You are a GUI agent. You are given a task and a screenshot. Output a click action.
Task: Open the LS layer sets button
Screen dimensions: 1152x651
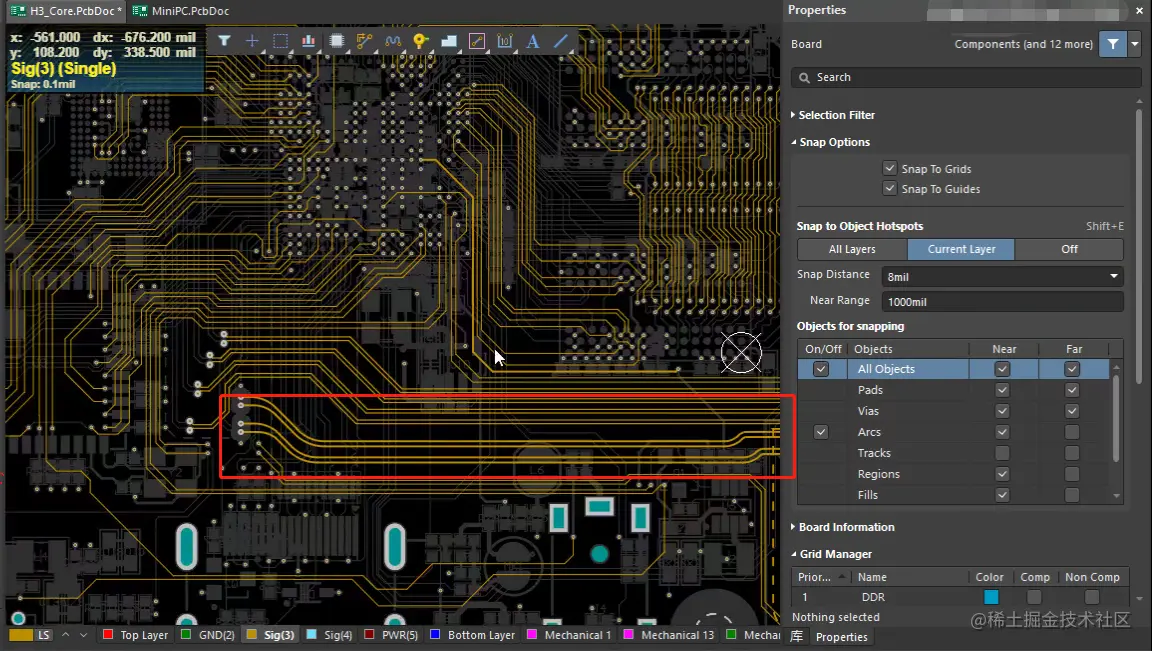click(x=44, y=635)
